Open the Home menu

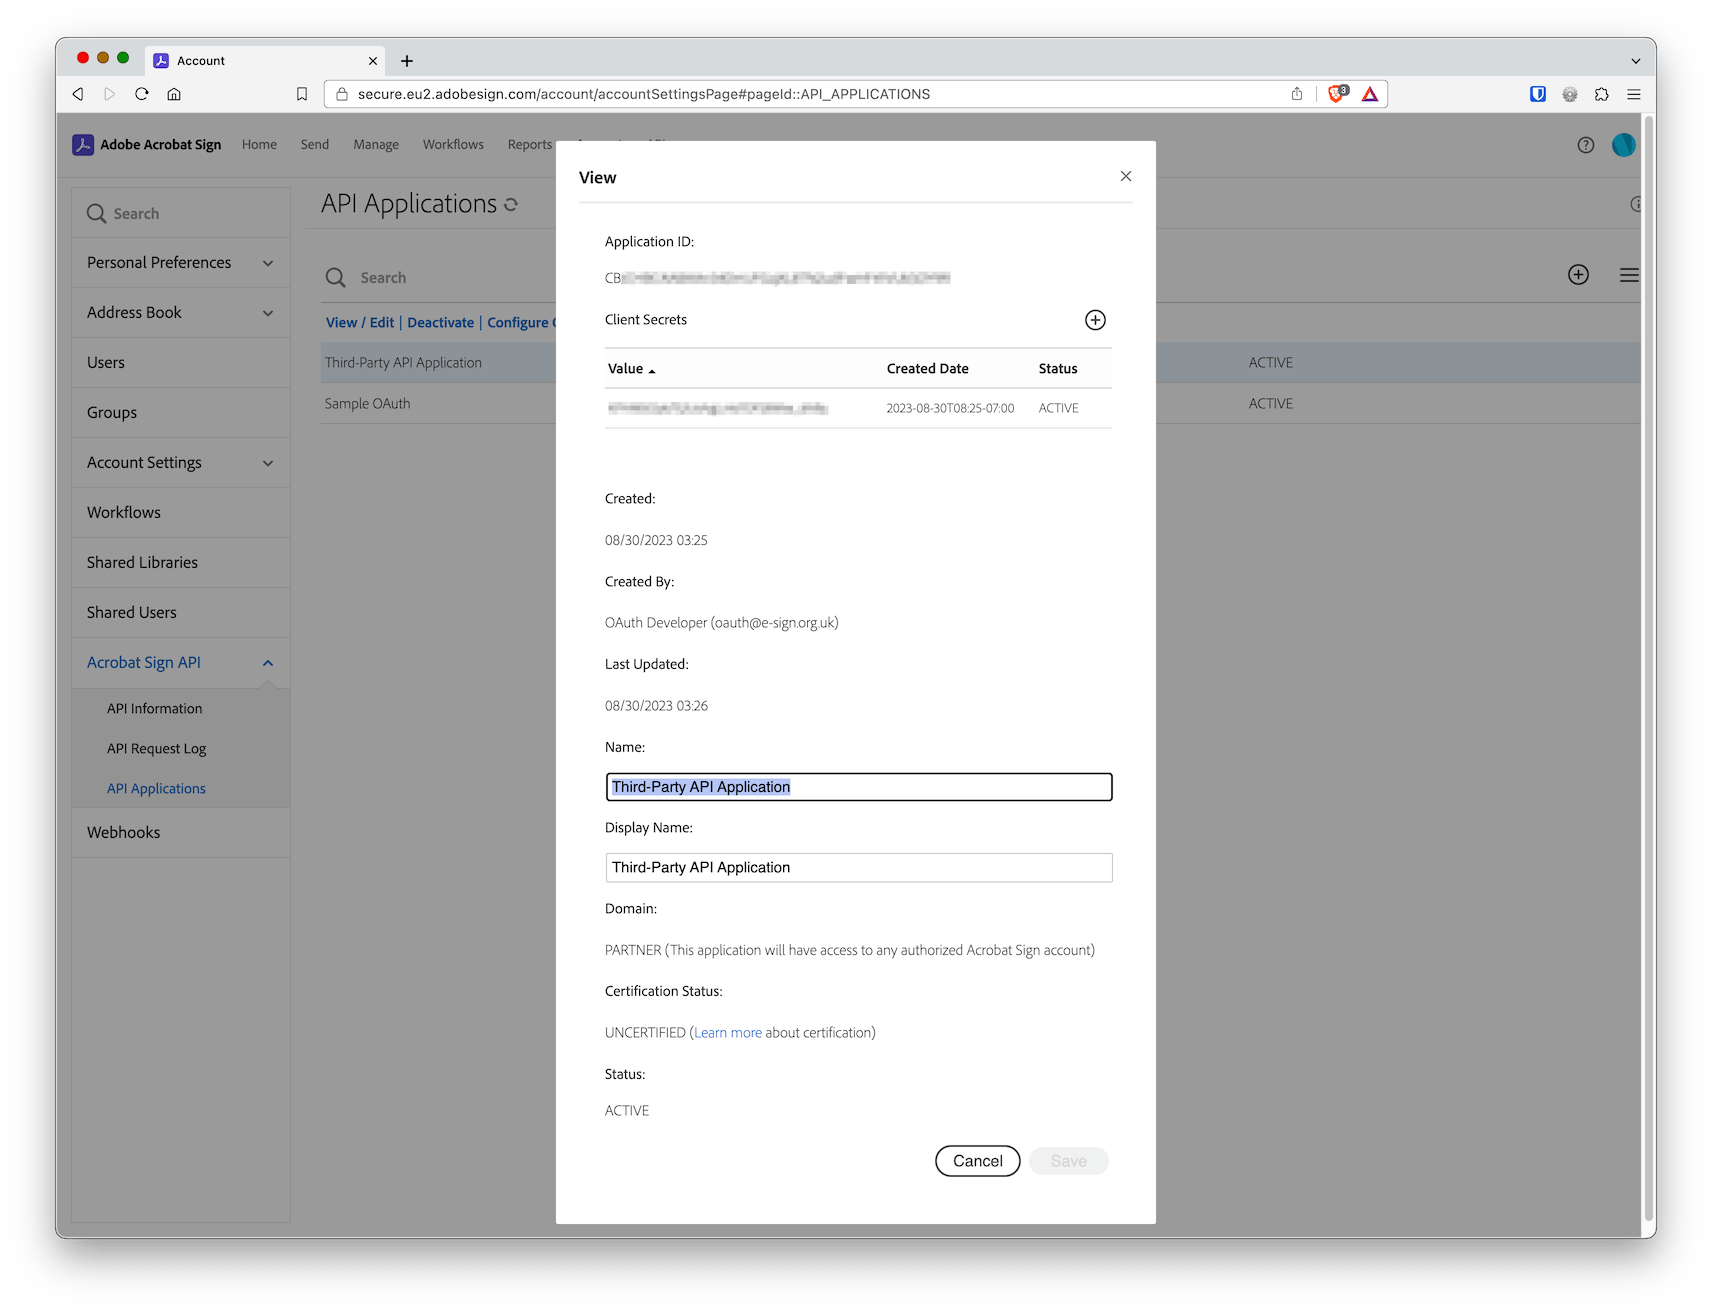pos(259,145)
